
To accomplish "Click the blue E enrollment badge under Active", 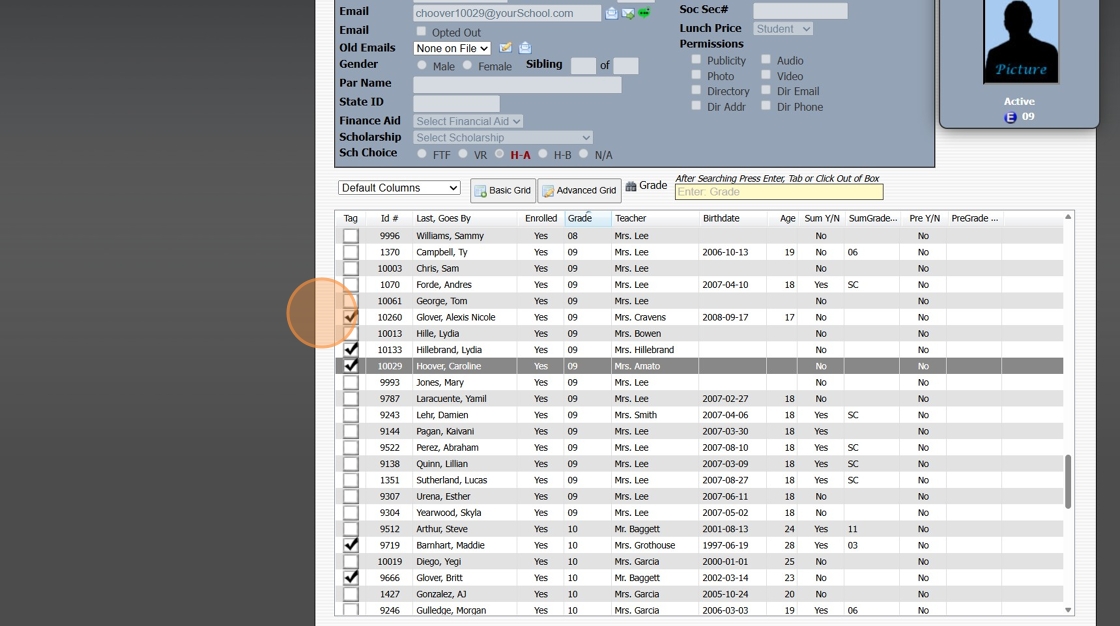I will (1010, 117).
